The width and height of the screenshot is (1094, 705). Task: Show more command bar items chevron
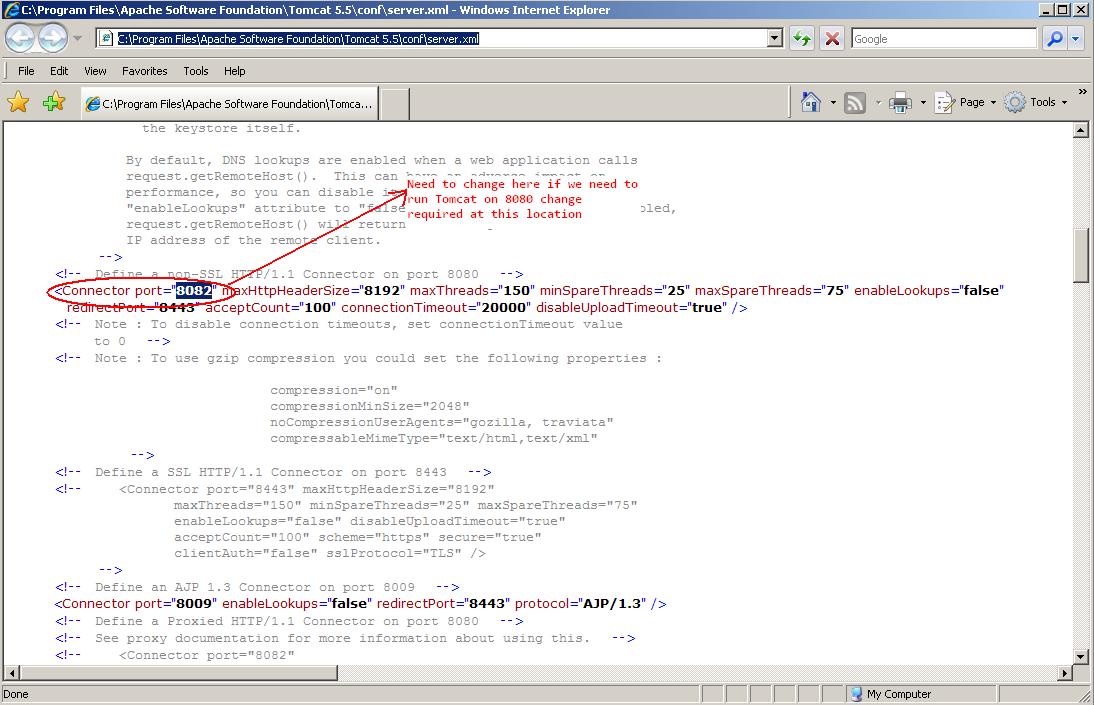1082,91
